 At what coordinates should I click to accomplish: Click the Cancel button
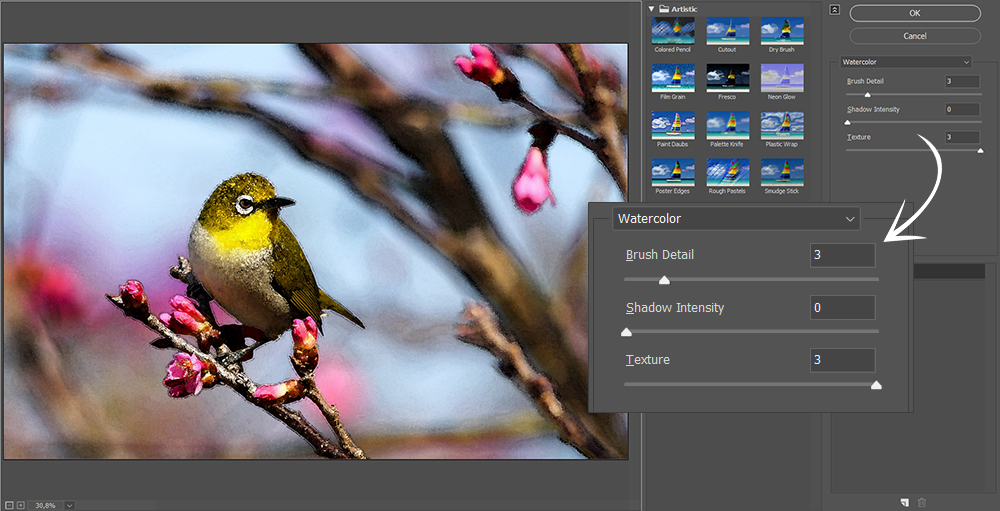915,36
